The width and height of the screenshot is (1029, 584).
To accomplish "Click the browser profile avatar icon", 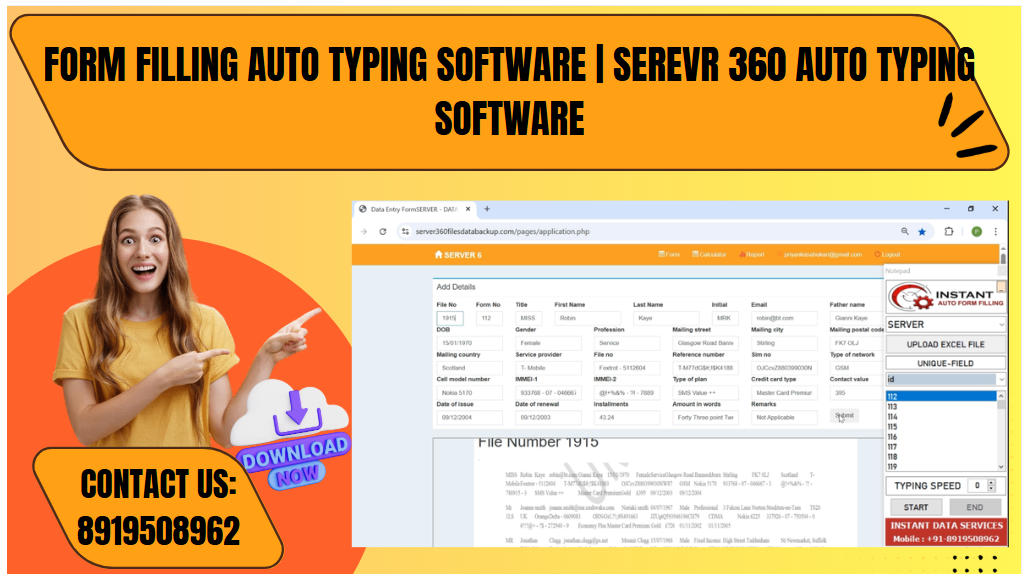I will (976, 231).
